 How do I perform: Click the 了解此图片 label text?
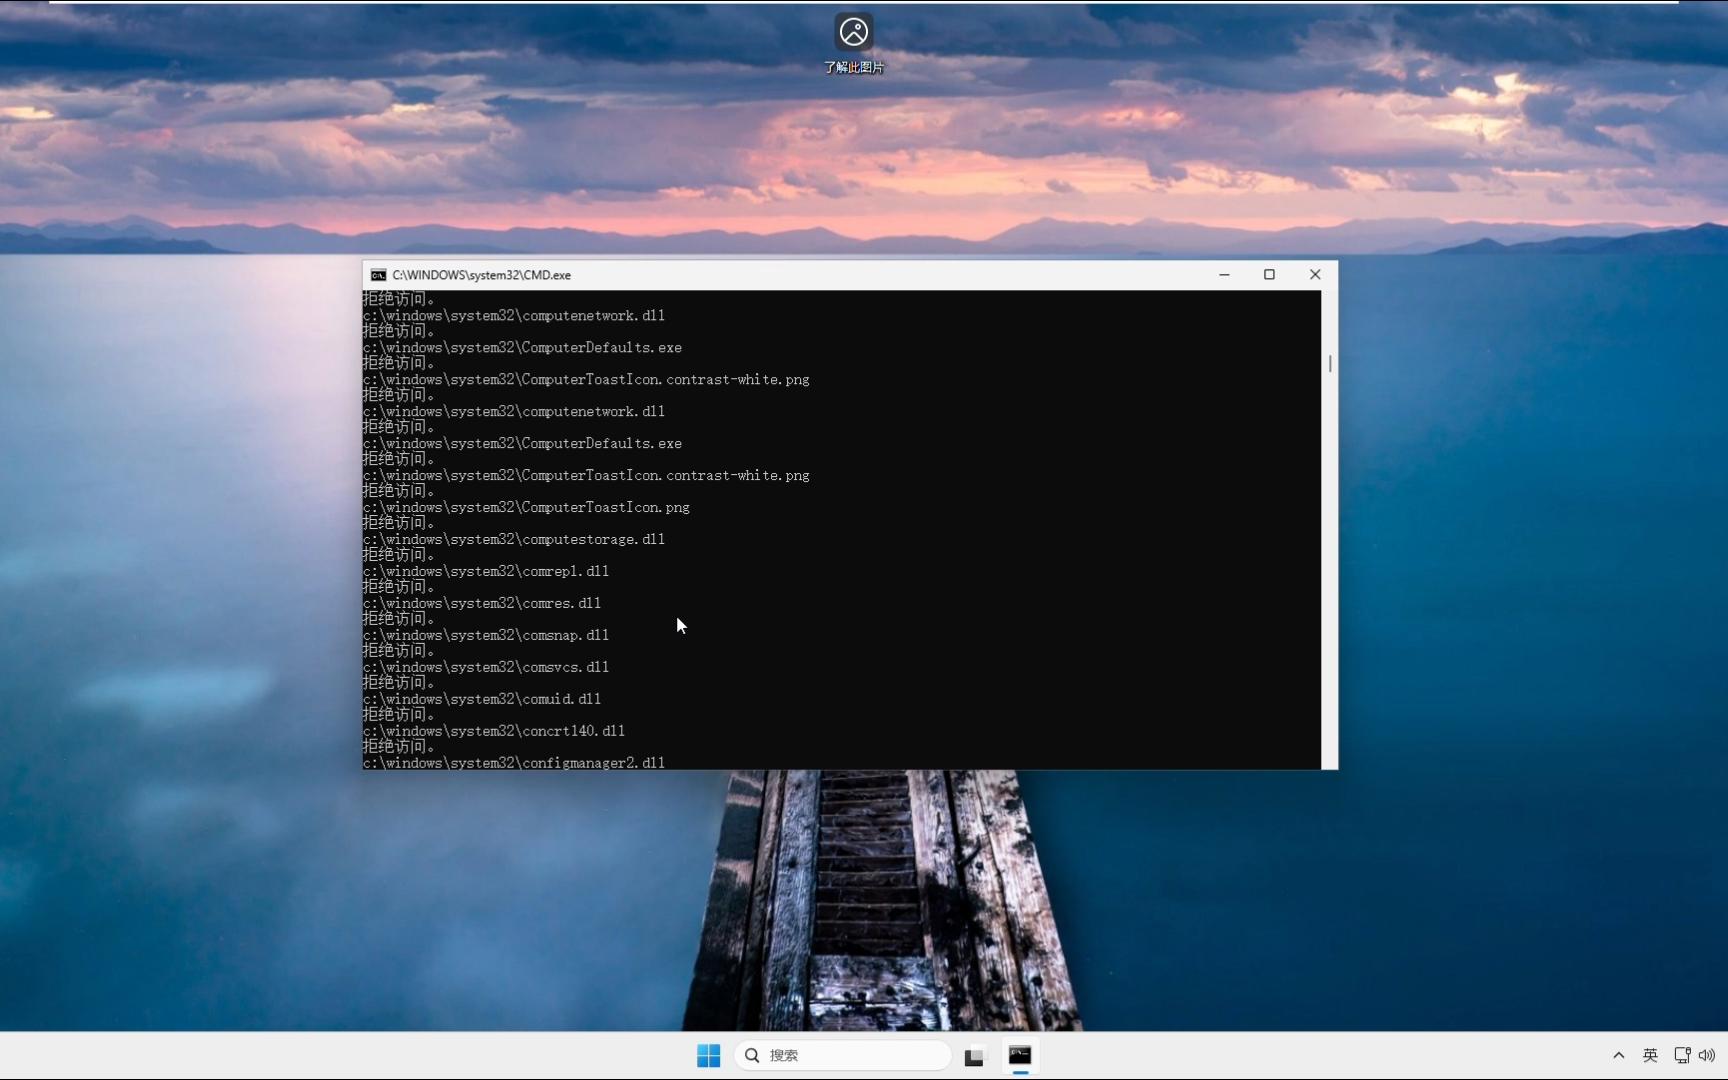tap(852, 67)
